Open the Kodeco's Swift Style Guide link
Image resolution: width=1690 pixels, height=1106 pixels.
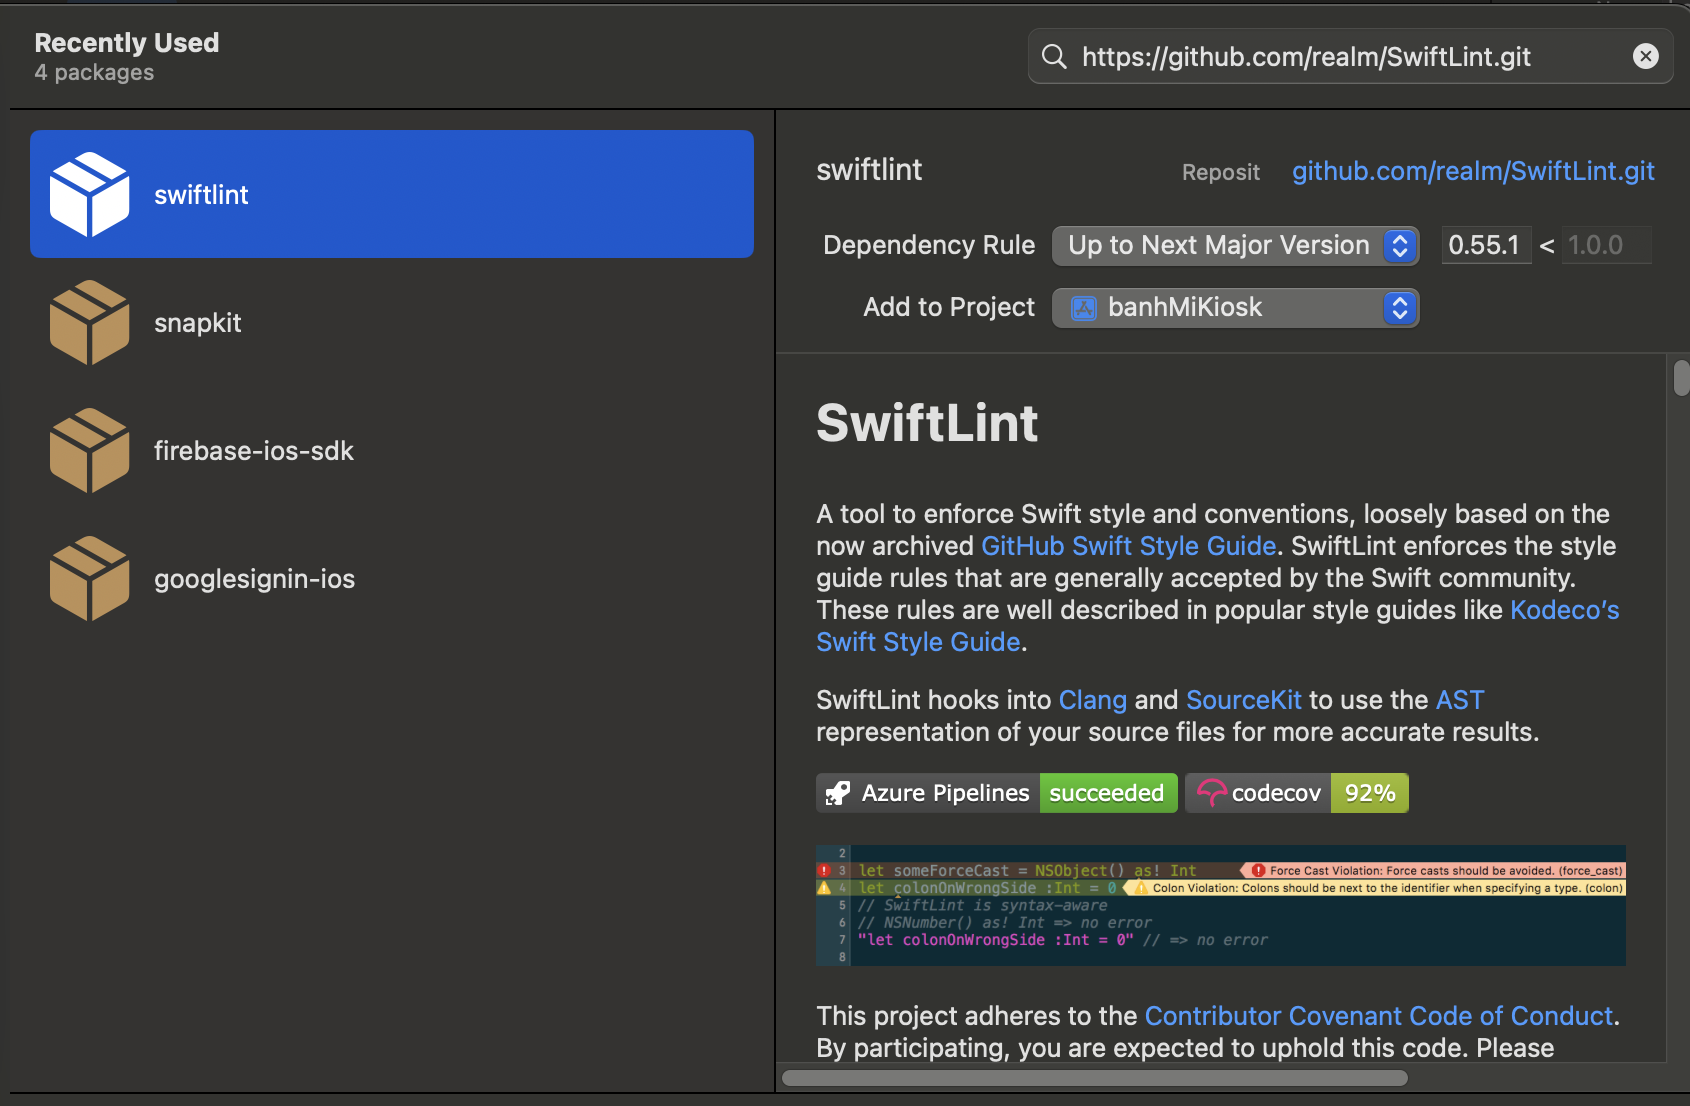point(1564,610)
